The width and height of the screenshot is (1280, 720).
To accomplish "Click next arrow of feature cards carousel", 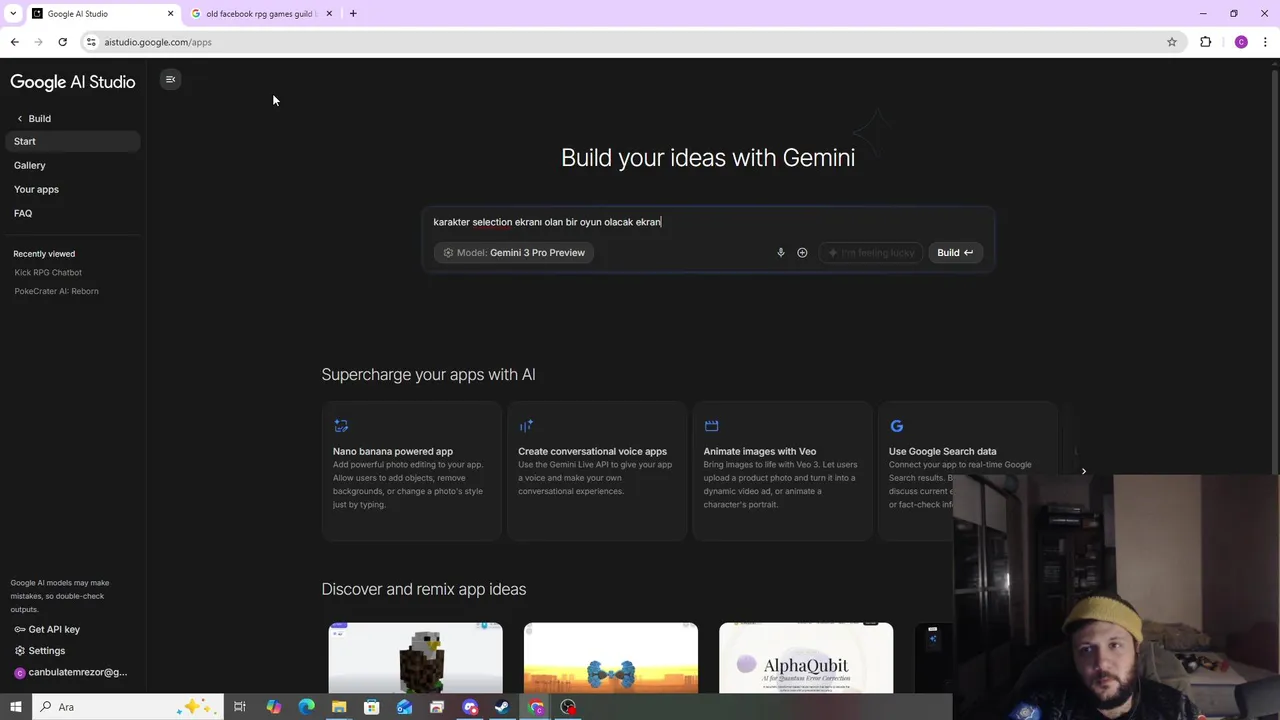I will (1083, 471).
